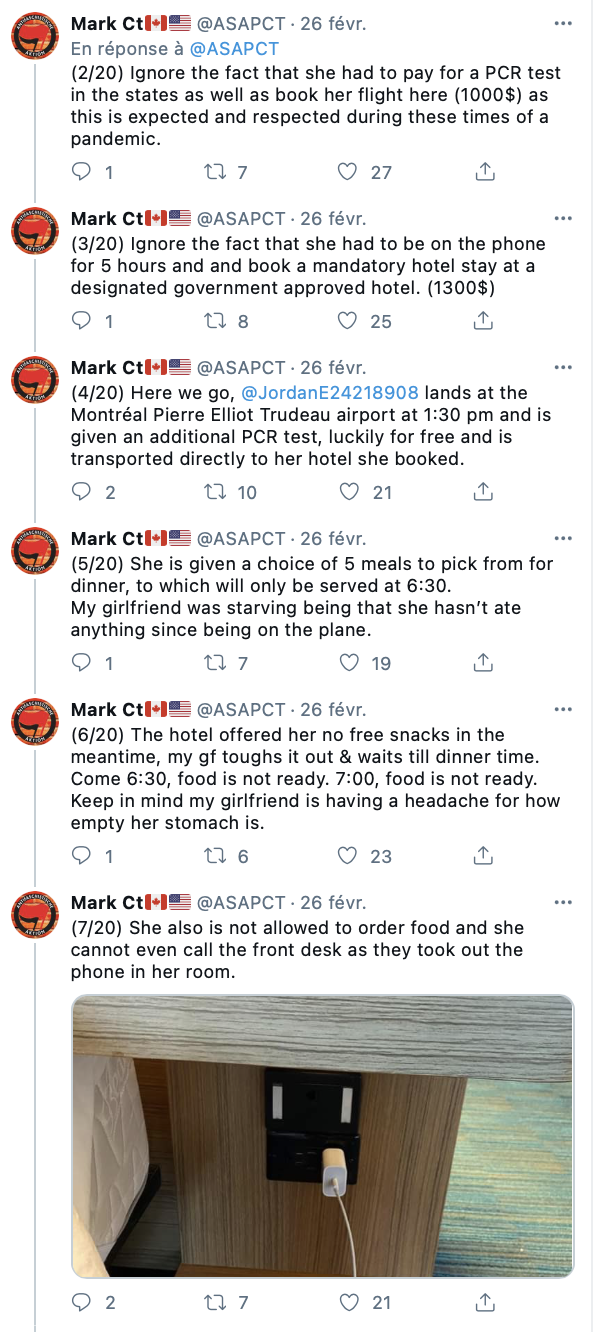
Task: Share the (2/20) PCR test tweet
Action: (484, 172)
